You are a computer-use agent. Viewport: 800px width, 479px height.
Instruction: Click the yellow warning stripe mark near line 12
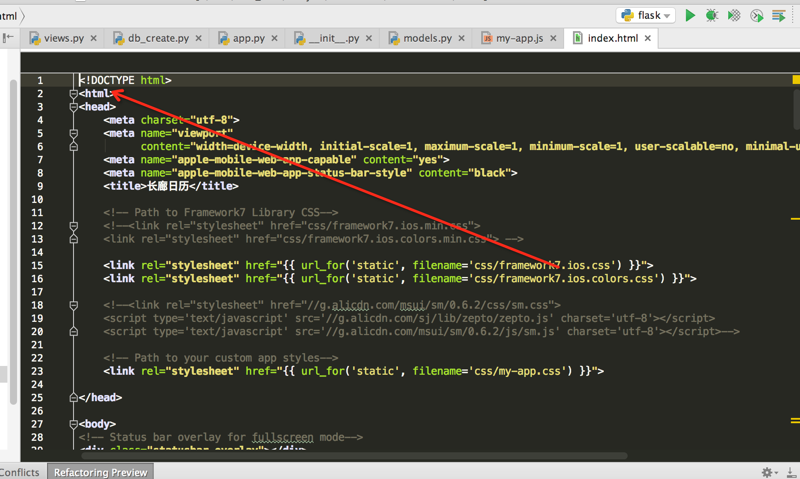(795, 219)
